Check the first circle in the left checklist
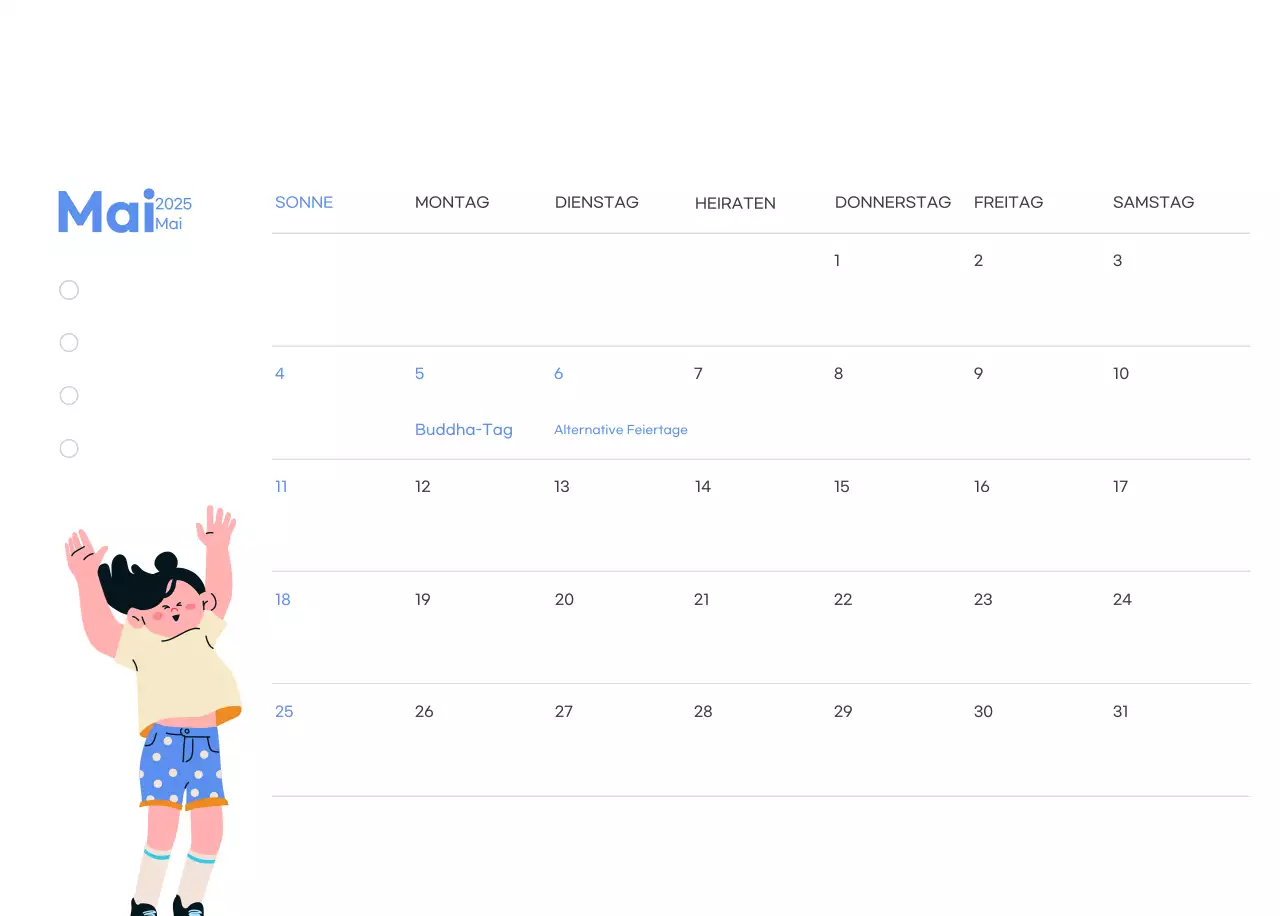Image resolution: width=1280 pixels, height=916 pixels. tap(68, 289)
